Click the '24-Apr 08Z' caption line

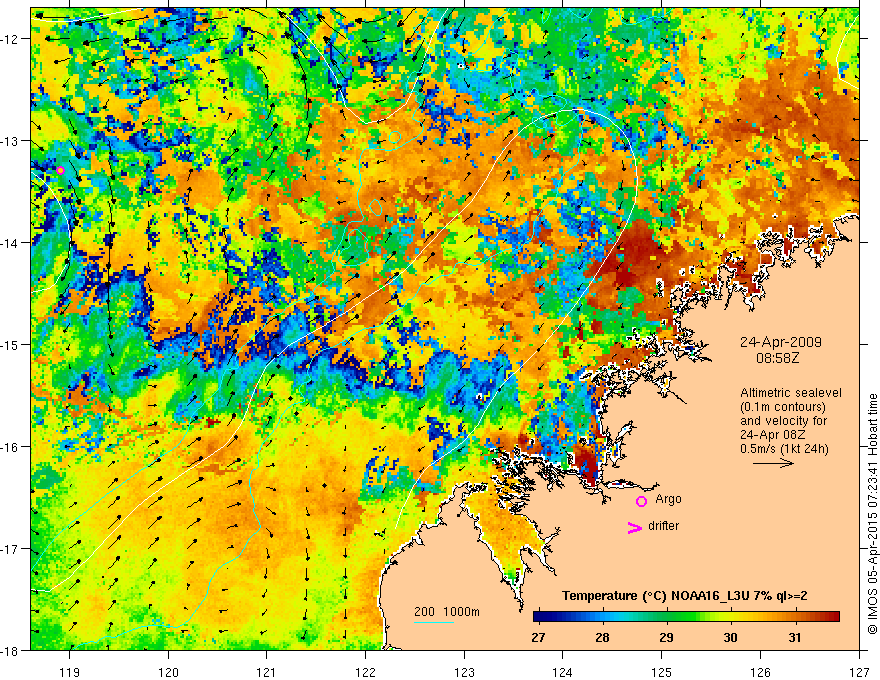click(x=773, y=435)
